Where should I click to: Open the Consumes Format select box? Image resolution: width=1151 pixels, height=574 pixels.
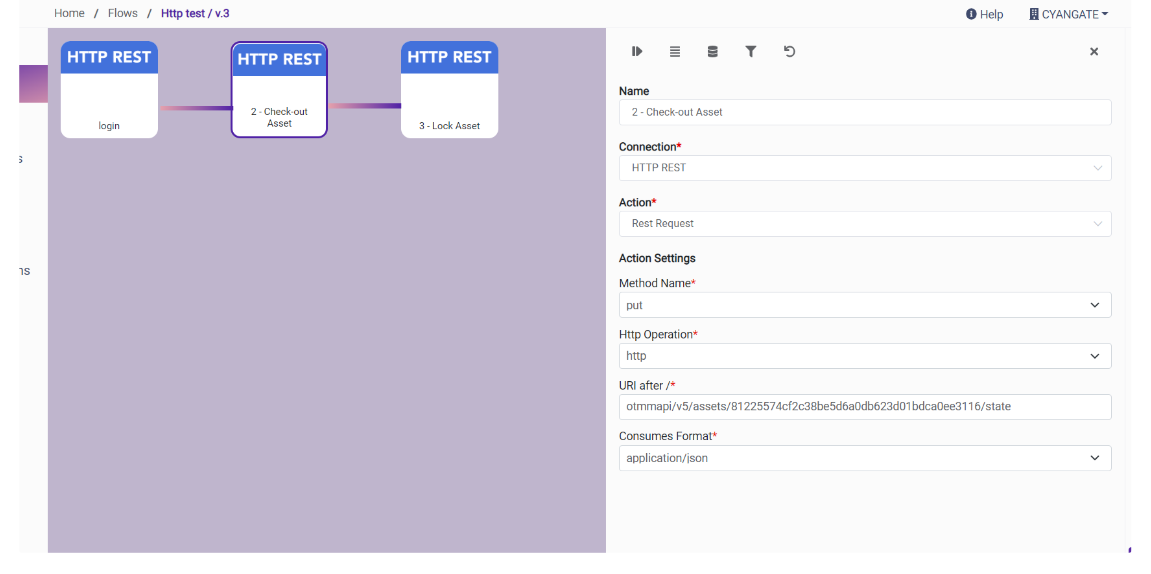(864, 458)
